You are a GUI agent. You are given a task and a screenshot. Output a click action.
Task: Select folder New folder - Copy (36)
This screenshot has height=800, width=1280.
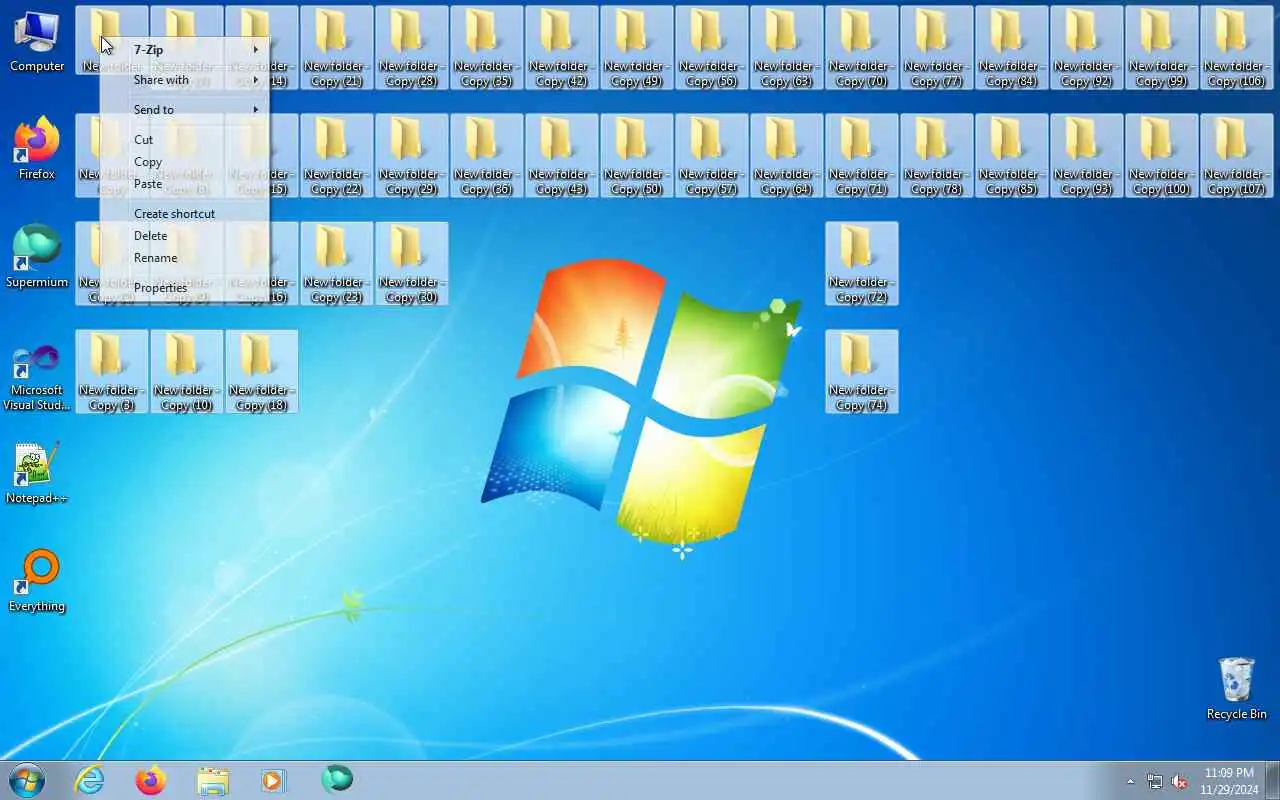[x=487, y=156]
